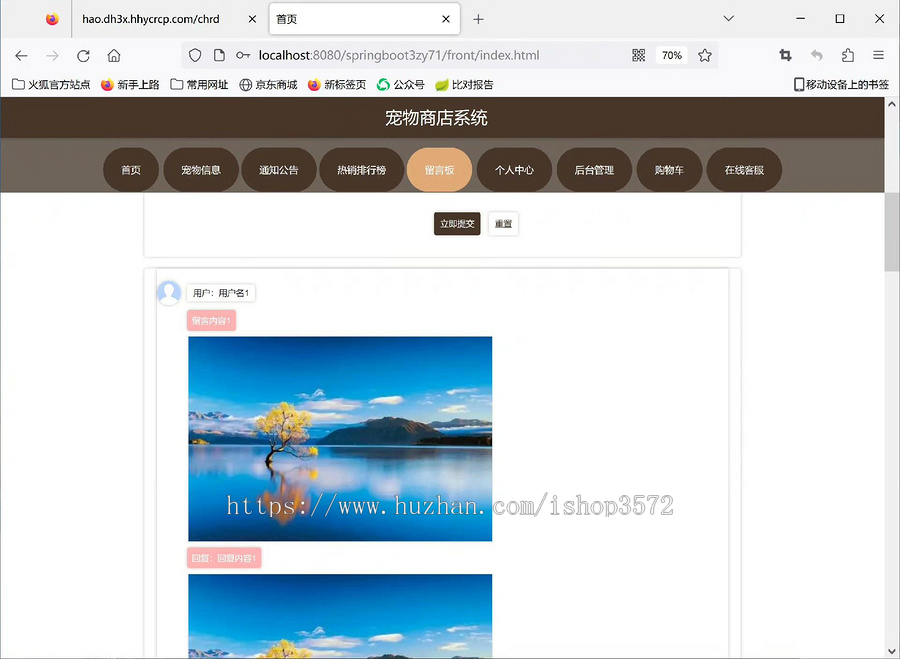Click the page scrollbar down arrow
The width and height of the screenshot is (900, 659).
(x=891, y=652)
